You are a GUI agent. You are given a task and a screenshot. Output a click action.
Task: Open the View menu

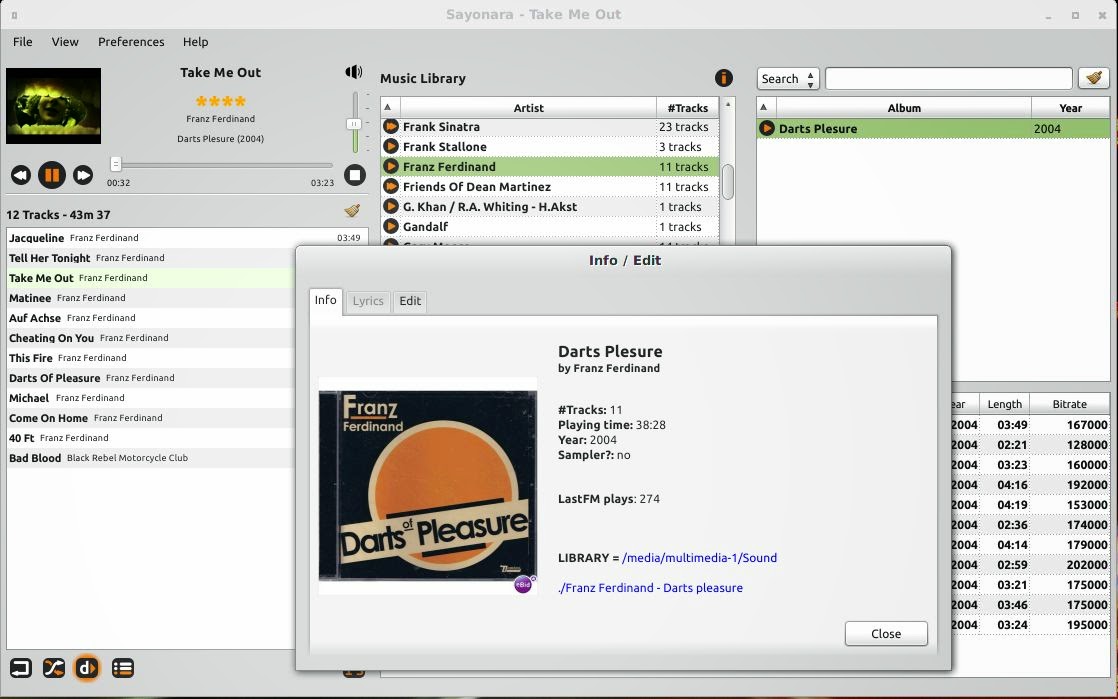(x=65, y=41)
